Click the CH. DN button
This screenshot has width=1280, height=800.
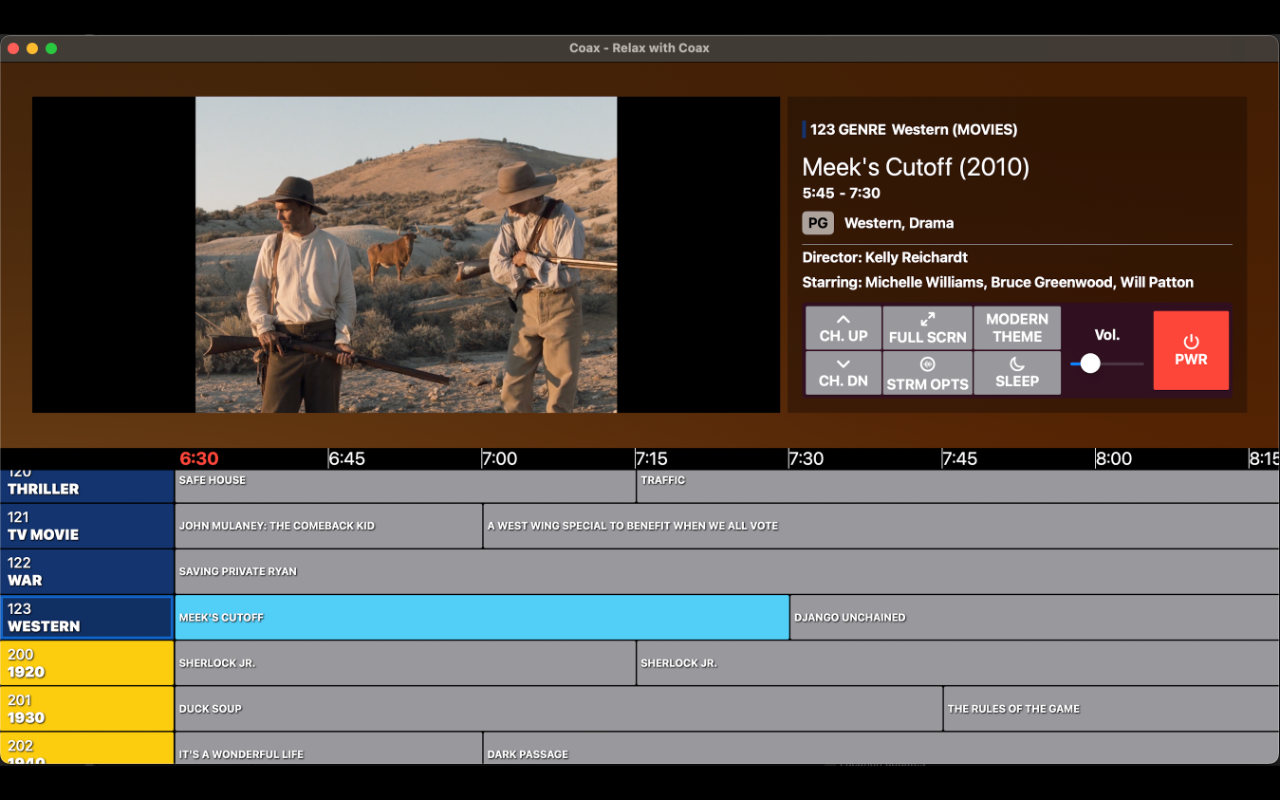pos(843,372)
